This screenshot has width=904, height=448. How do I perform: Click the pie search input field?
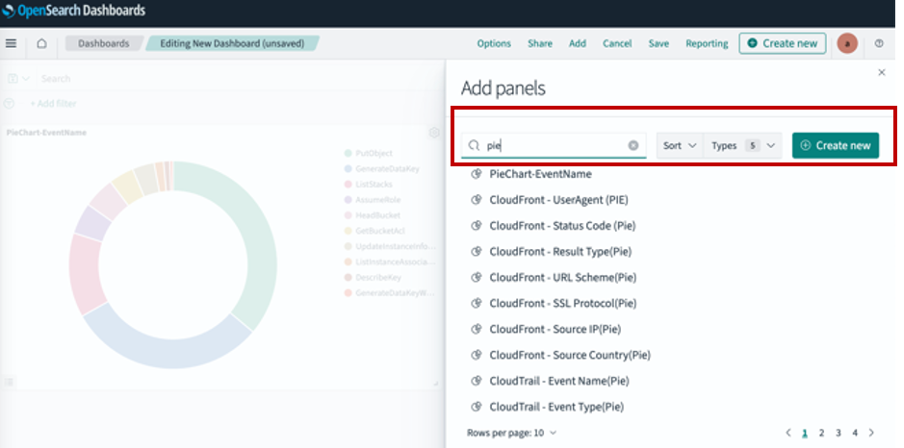click(553, 145)
